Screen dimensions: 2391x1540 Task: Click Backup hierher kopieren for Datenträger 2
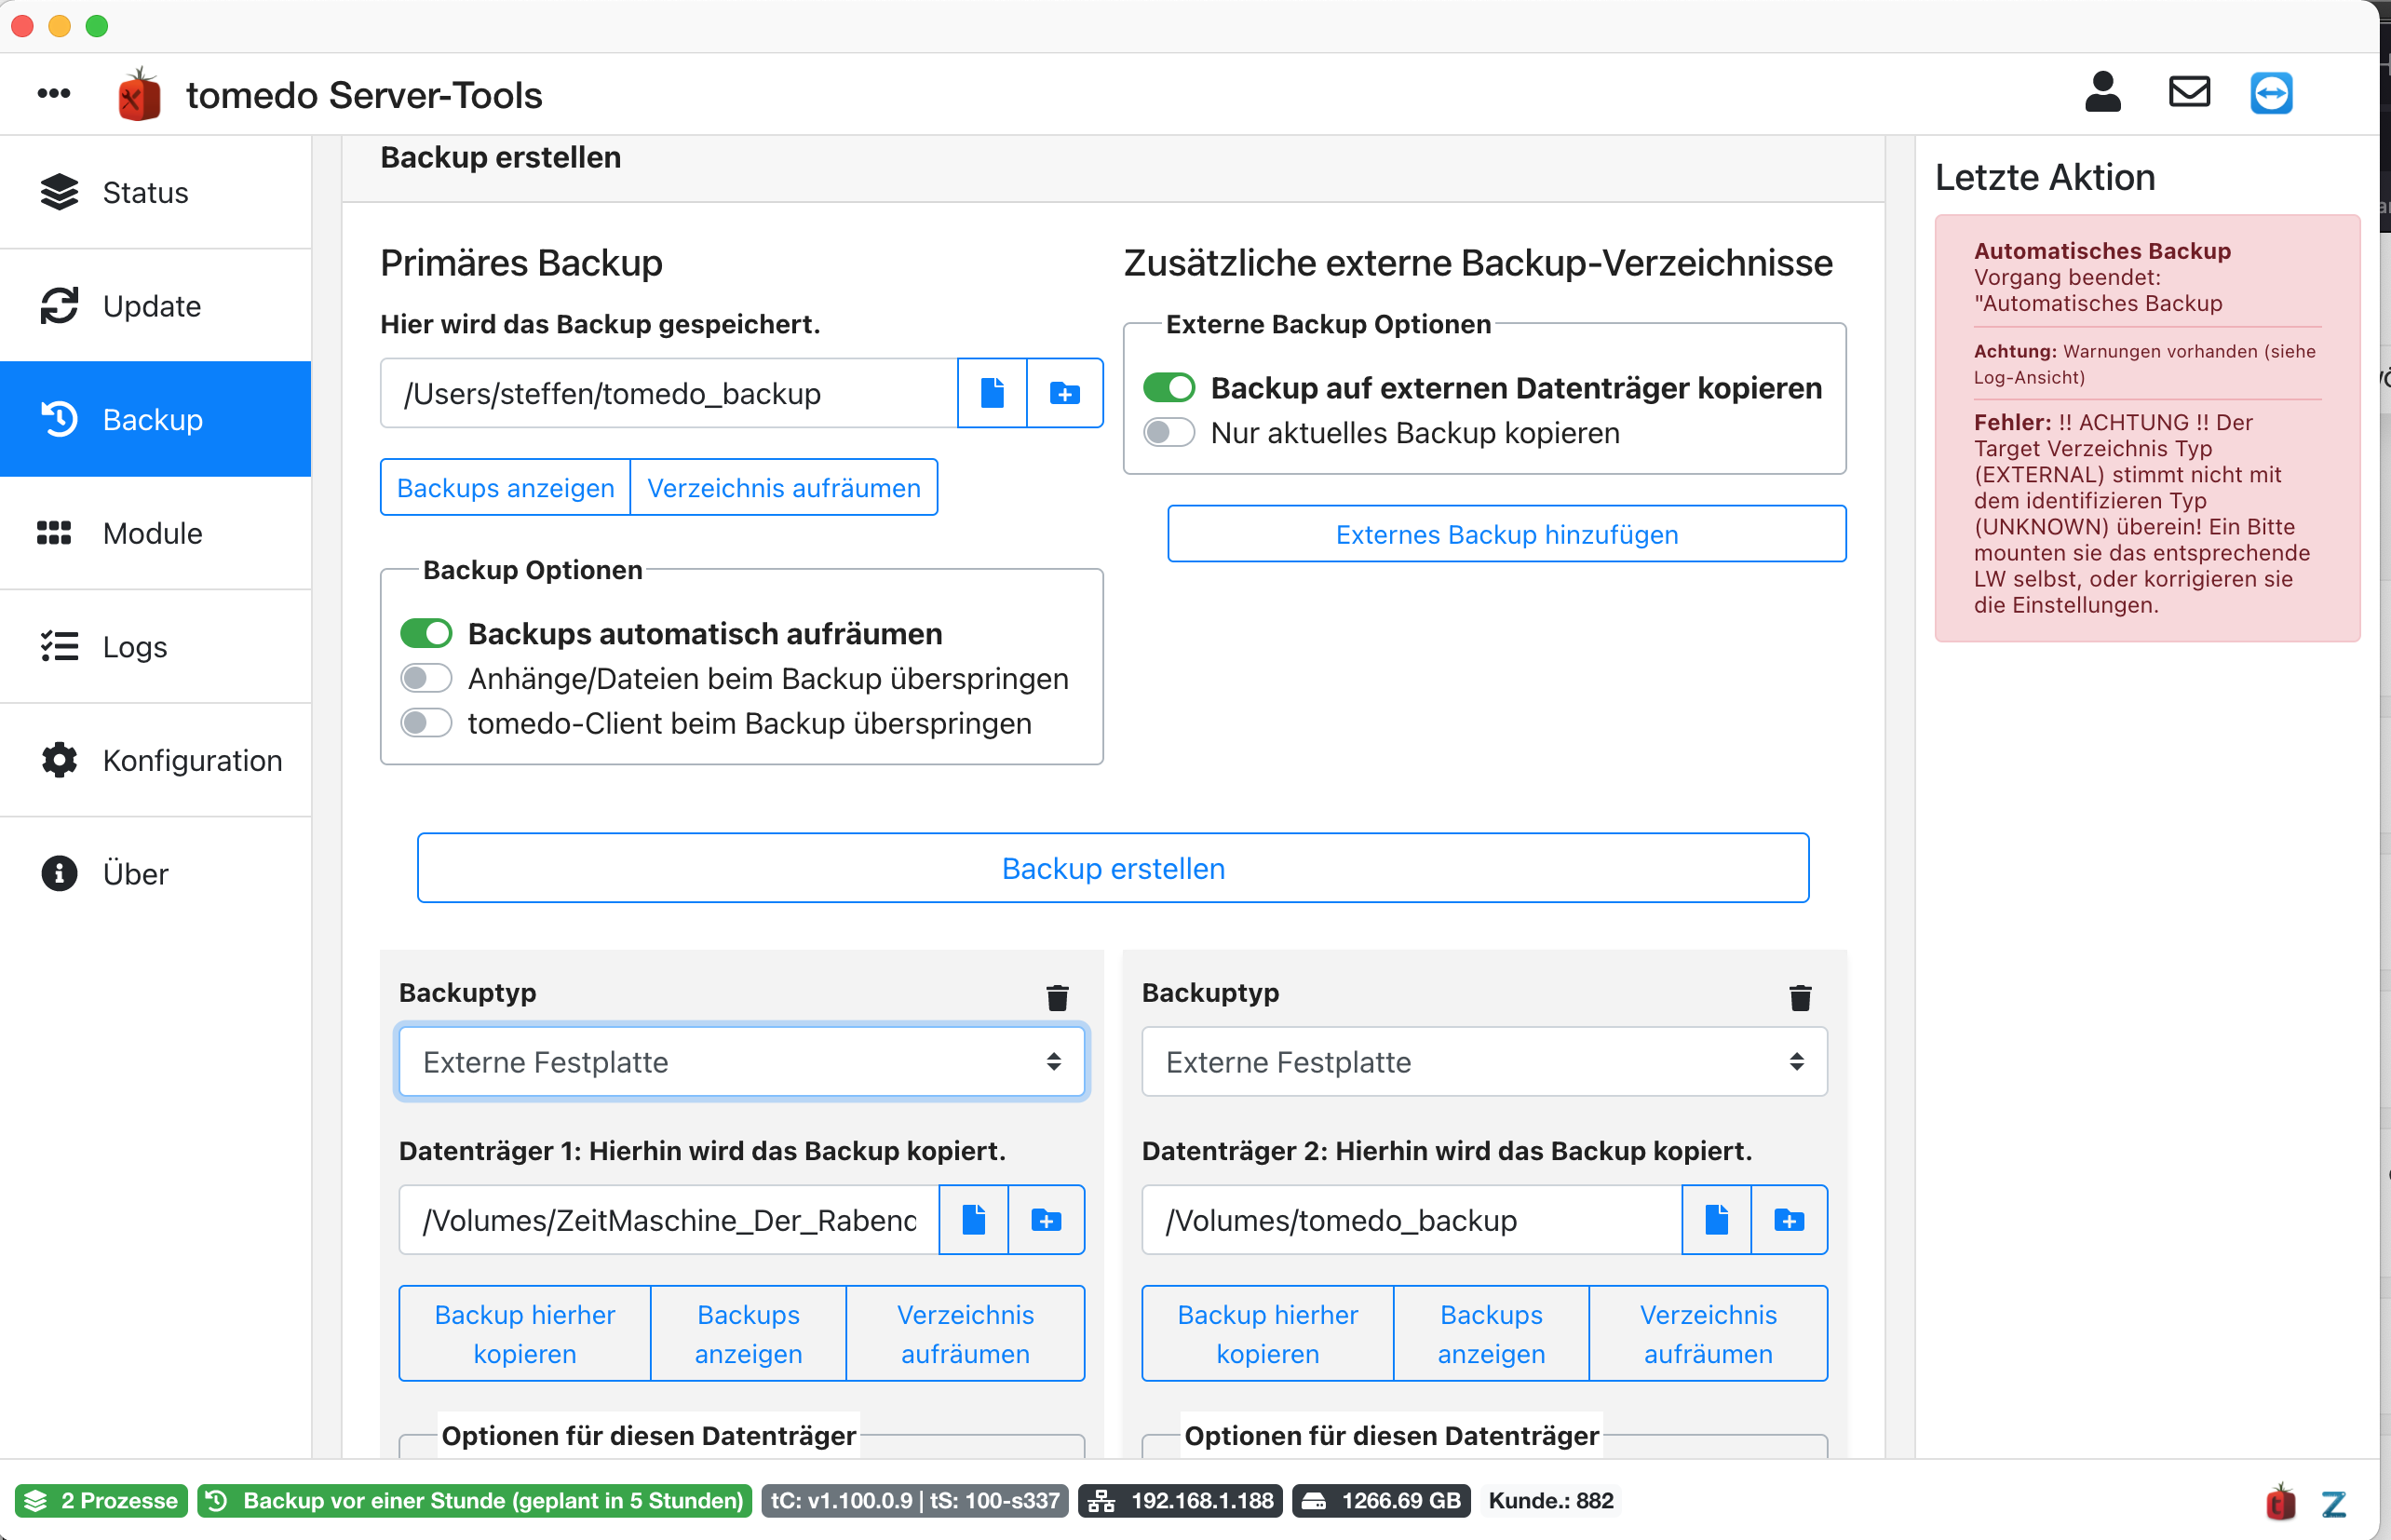tap(1267, 1333)
